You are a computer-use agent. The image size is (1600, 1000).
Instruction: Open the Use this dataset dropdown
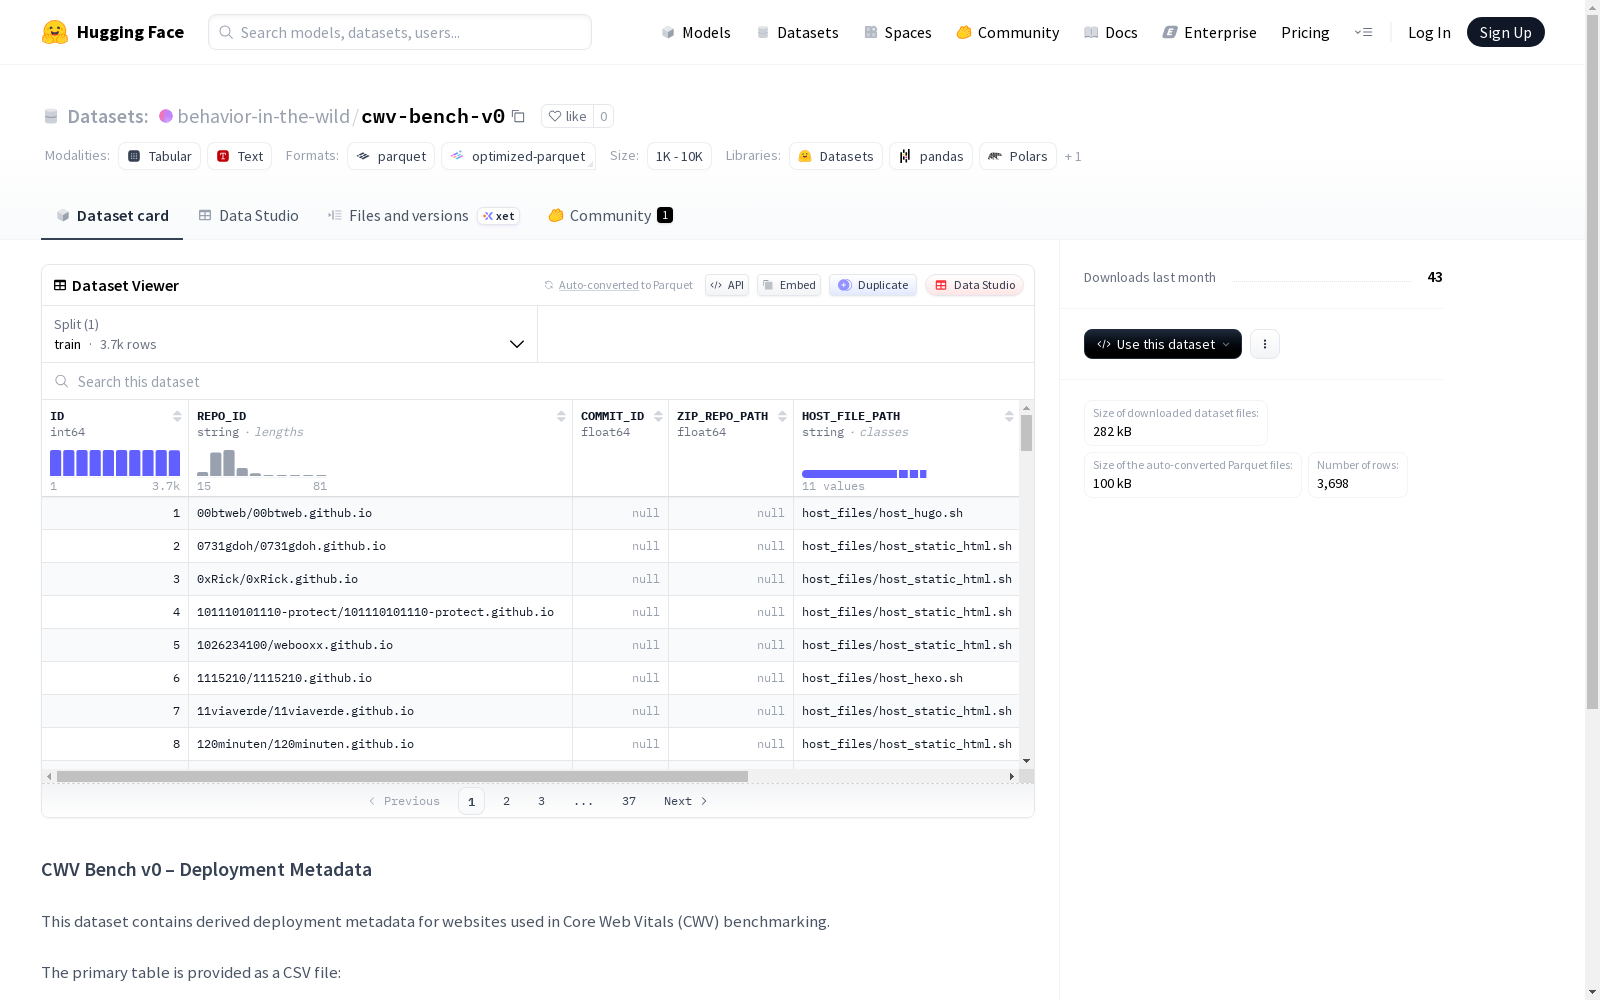click(x=1163, y=344)
